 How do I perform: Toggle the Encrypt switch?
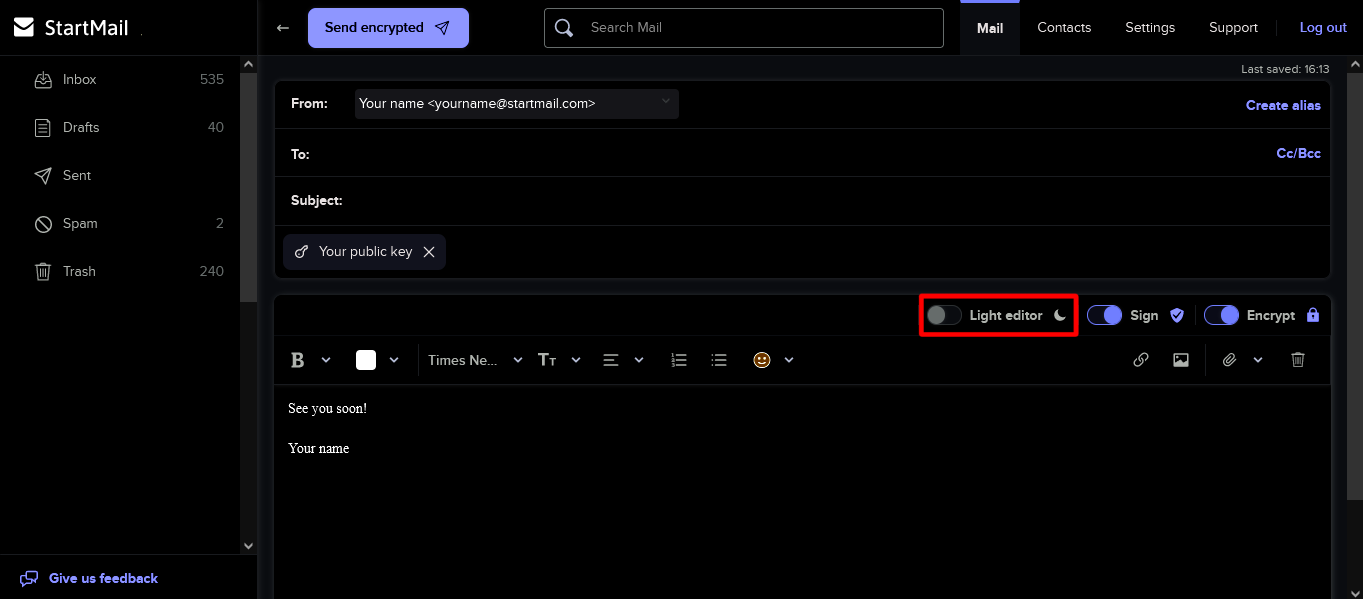click(1221, 315)
